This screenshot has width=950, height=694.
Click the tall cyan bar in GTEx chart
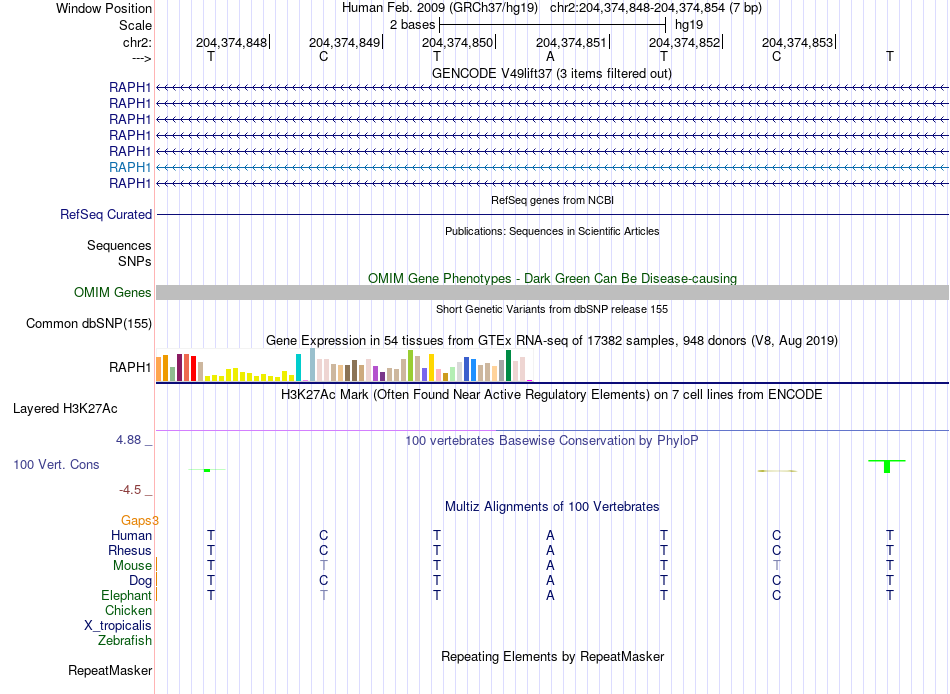tap(298, 367)
